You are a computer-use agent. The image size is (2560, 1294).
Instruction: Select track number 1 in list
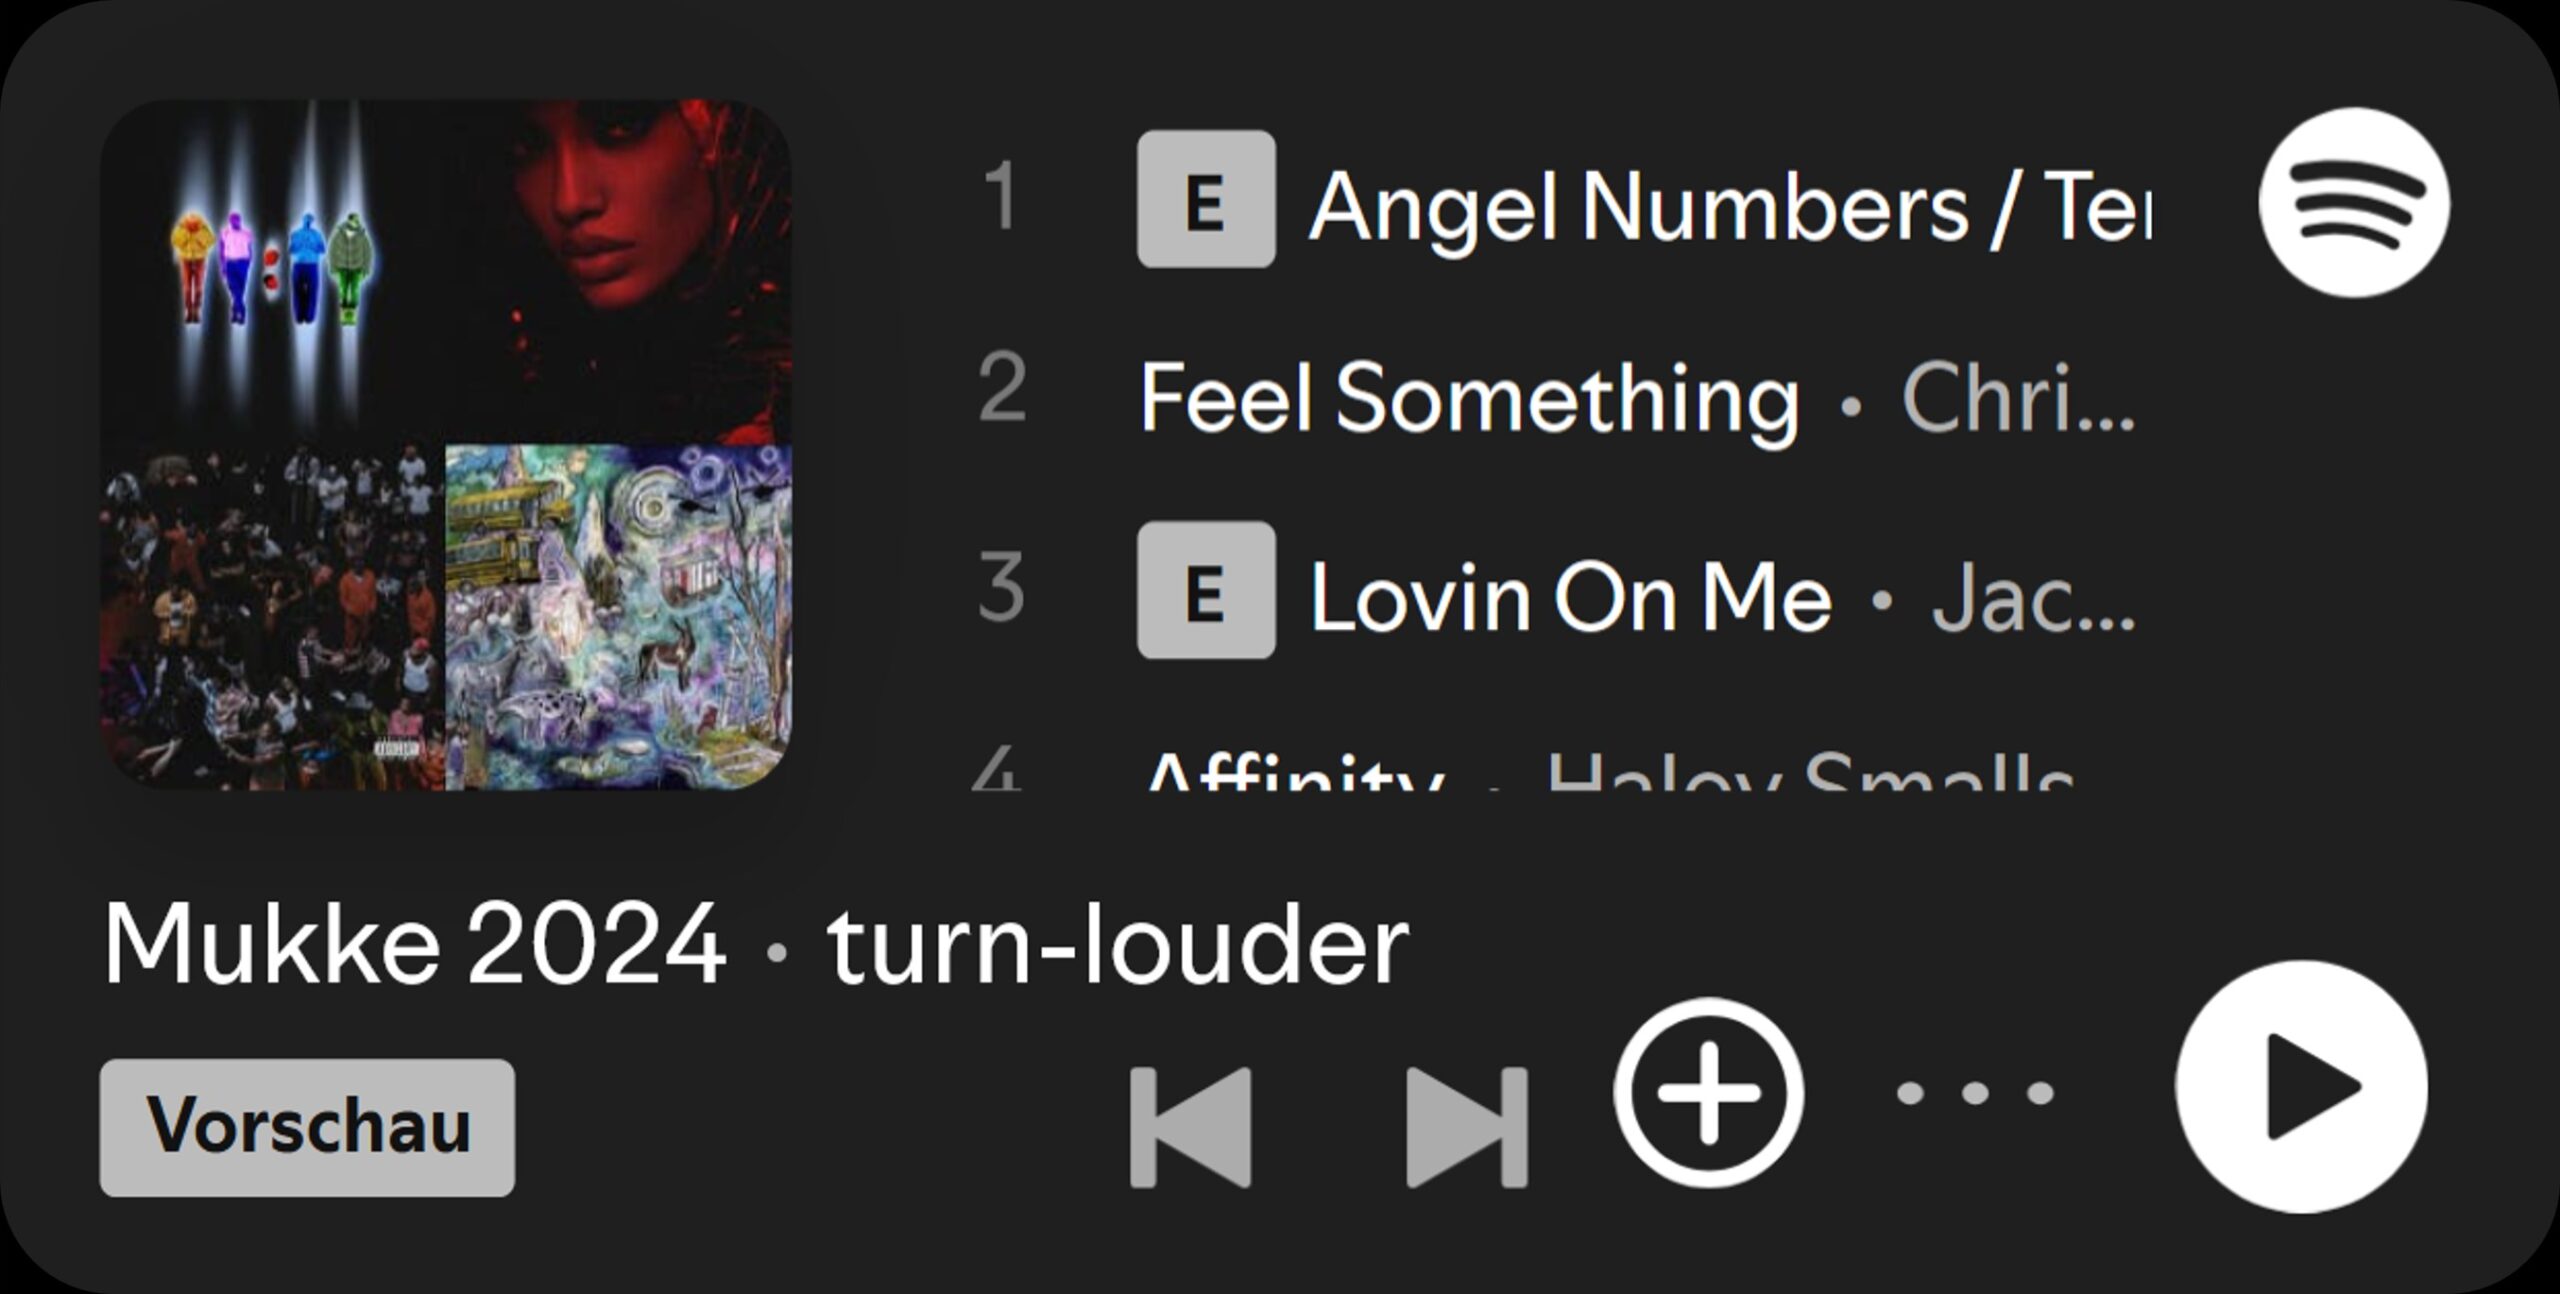[x=1000, y=196]
